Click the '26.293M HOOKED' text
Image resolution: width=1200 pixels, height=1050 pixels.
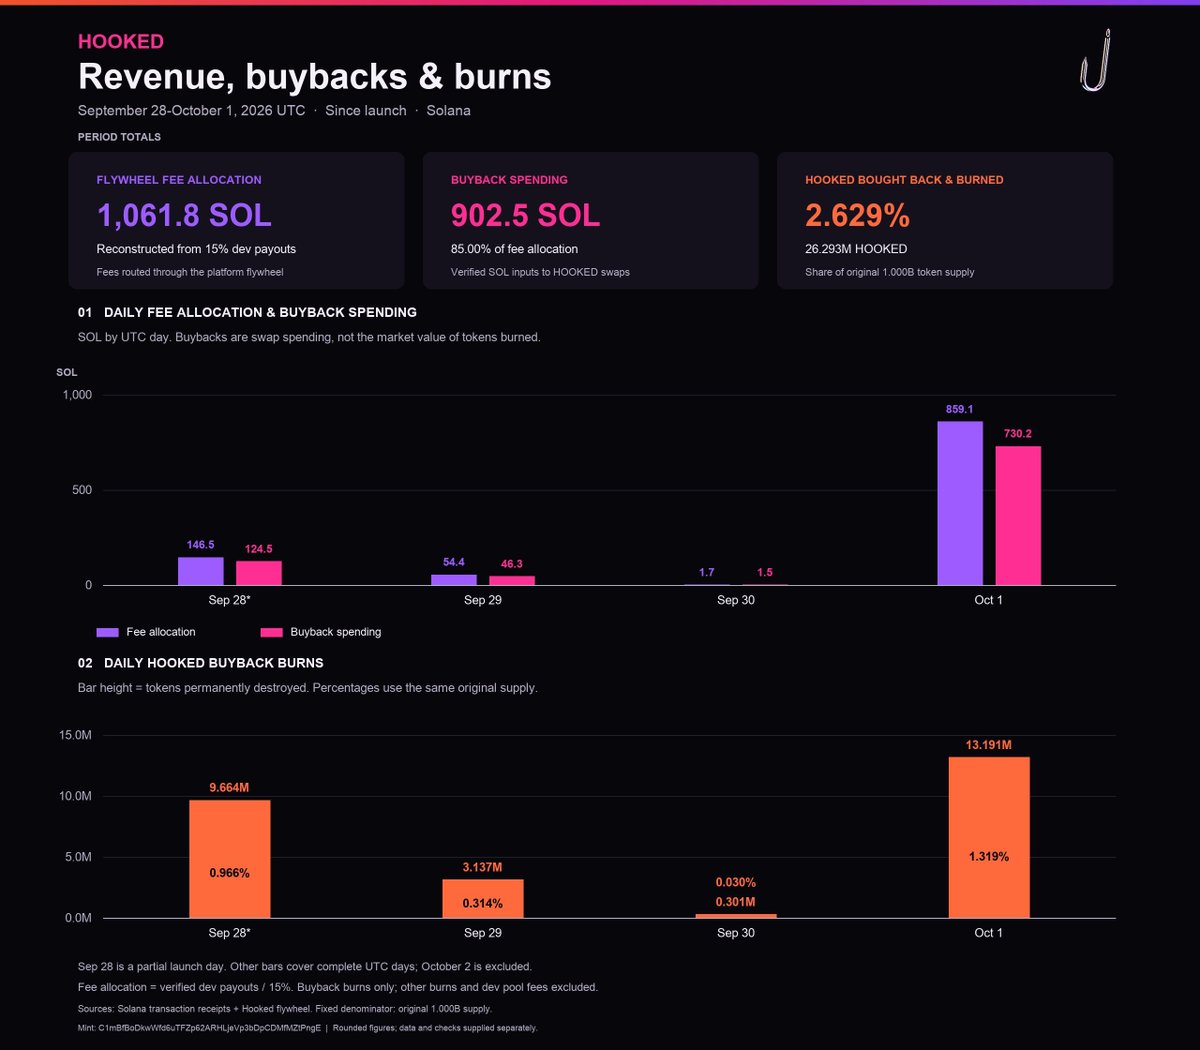856,249
